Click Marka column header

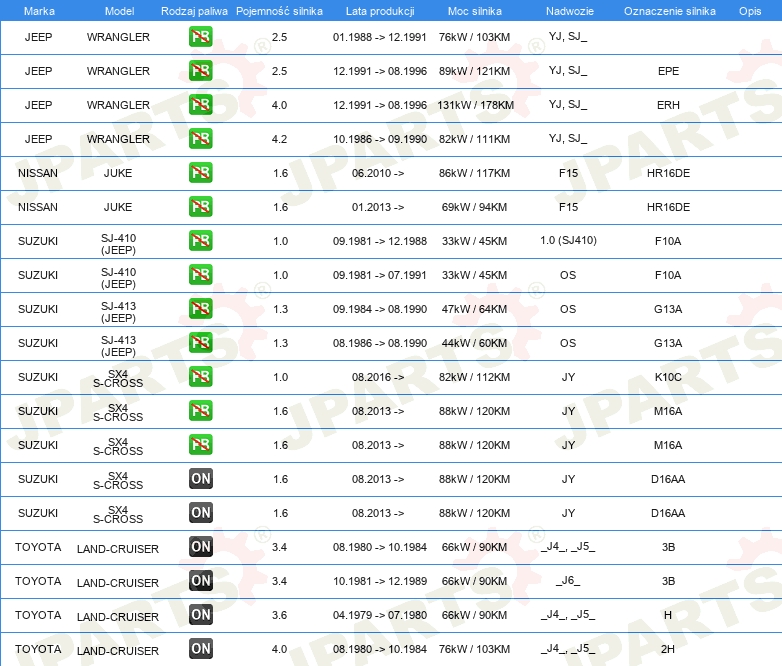click(39, 11)
